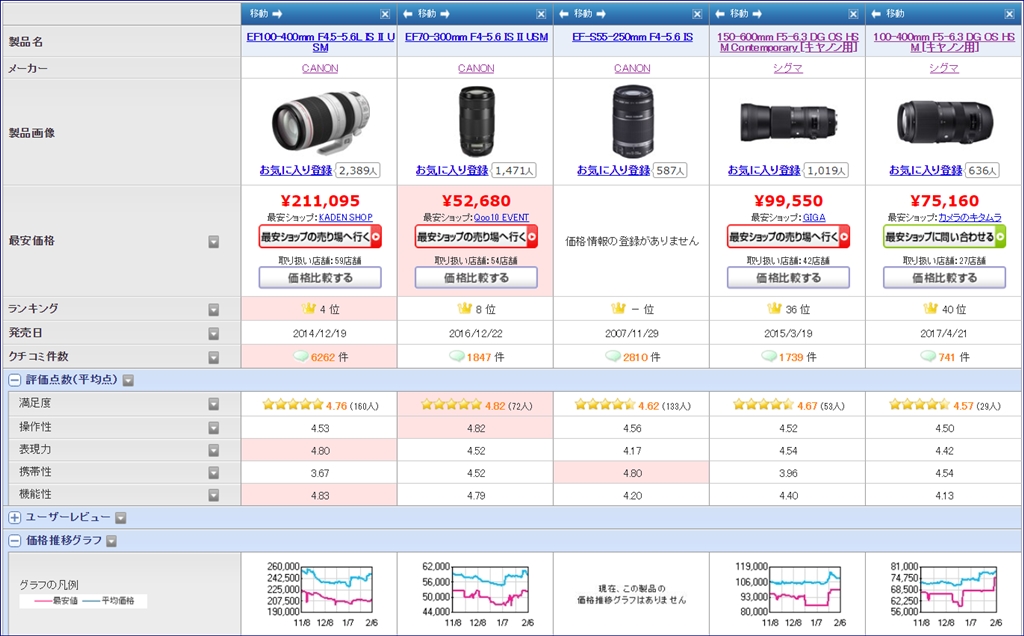The image size is (1024, 636).
Task: Click green 最安ショップに問い合わせる button
Action: point(944,237)
